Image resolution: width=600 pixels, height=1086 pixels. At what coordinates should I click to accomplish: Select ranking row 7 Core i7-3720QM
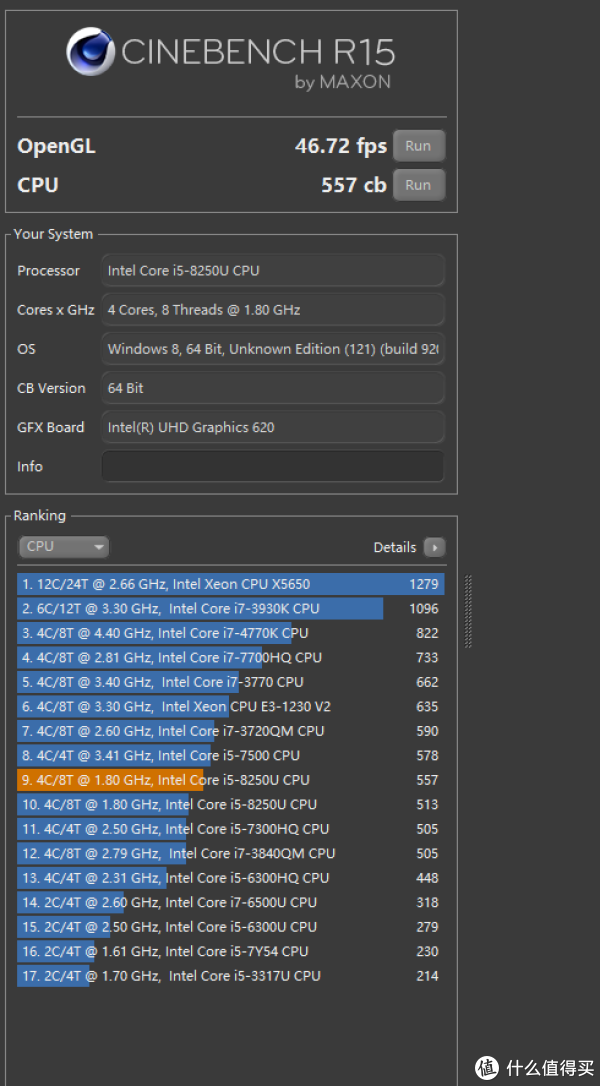point(231,731)
